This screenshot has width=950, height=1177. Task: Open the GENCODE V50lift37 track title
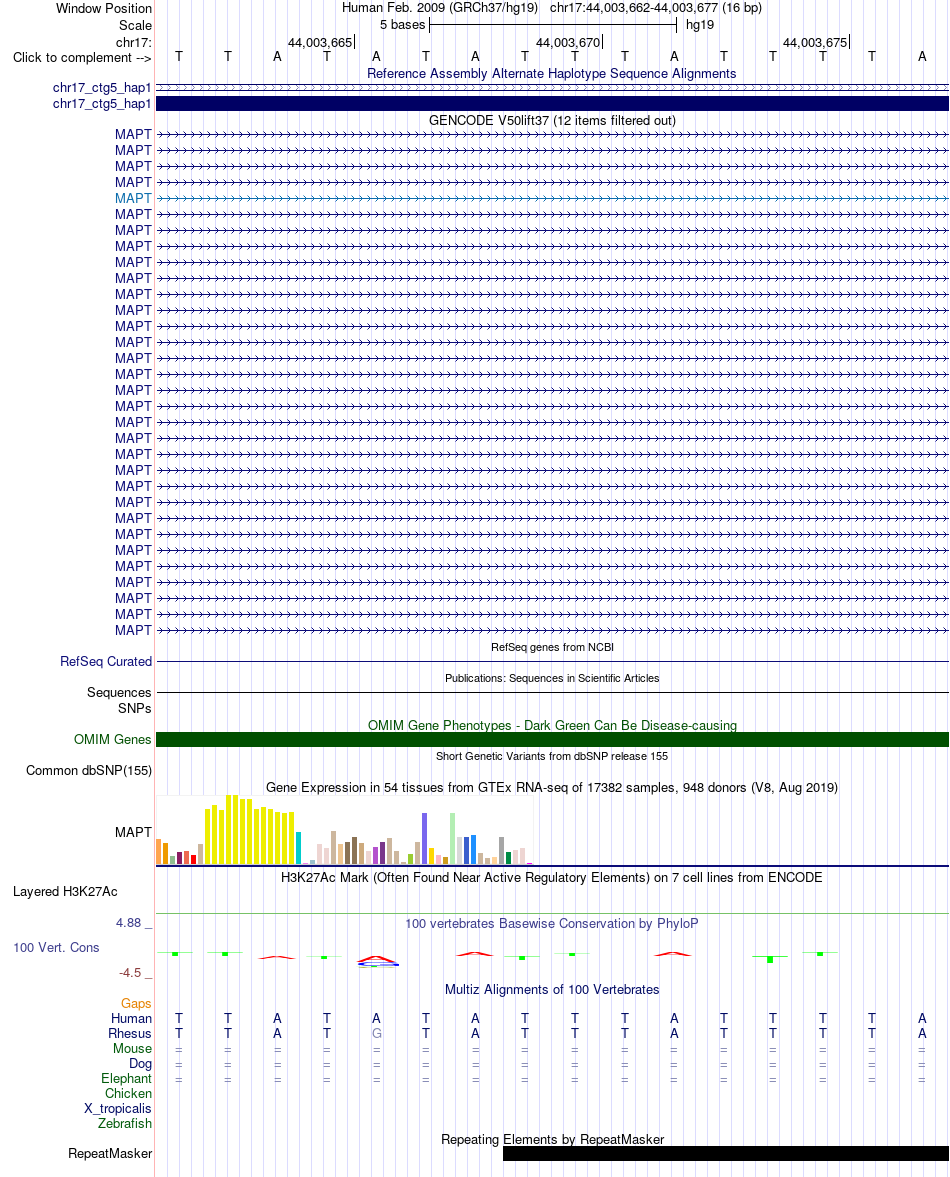pyautogui.click(x=552, y=120)
